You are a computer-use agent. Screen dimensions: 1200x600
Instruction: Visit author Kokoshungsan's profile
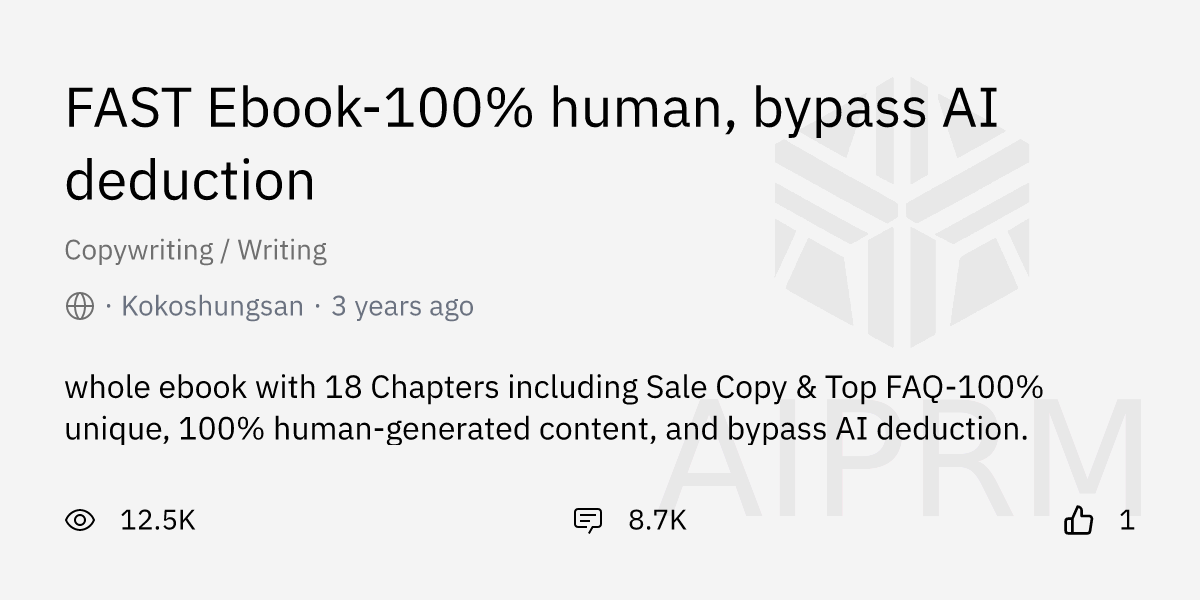212,306
